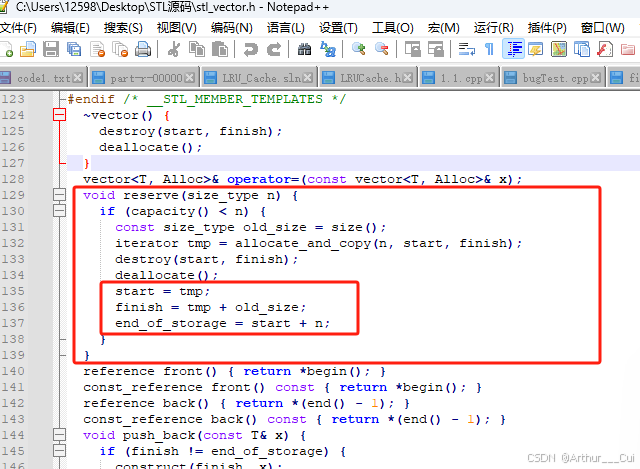Click the Paste clipboard icon
640x469 pixels.
(x=220, y=49)
